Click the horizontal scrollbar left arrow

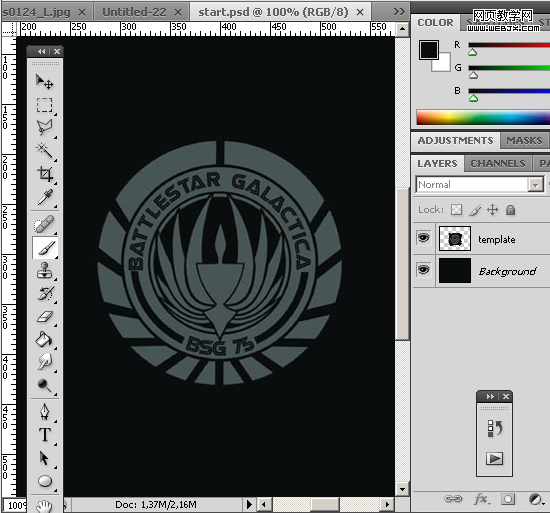tap(264, 505)
